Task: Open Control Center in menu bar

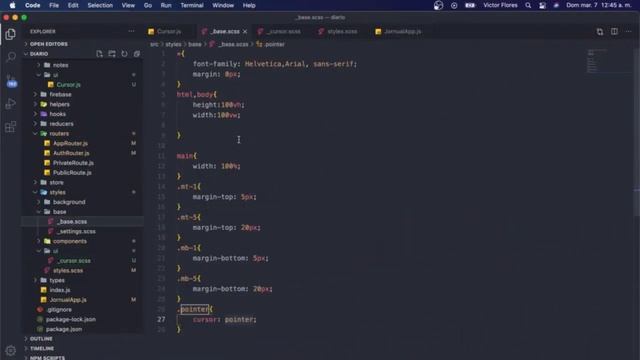Action: click(x=542, y=5)
